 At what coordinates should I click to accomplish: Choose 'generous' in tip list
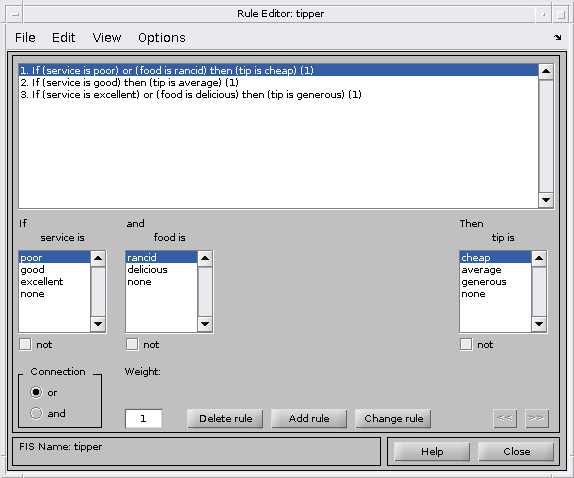click(x=495, y=282)
